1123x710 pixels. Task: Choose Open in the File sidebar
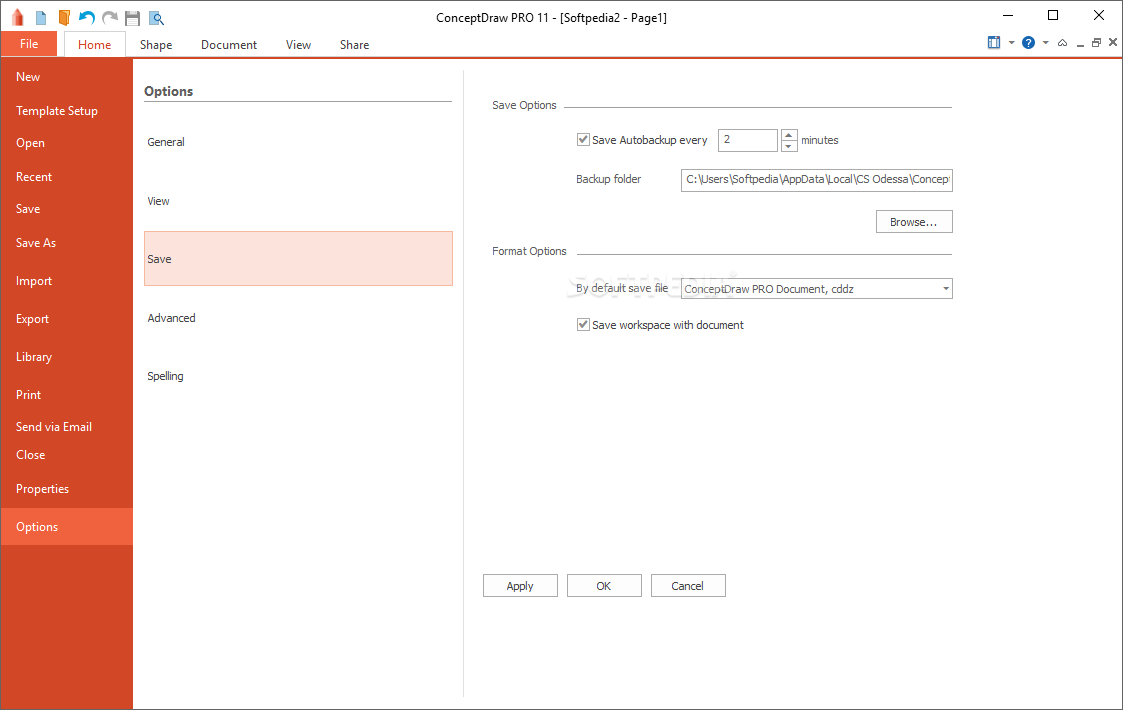coord(67,143)
